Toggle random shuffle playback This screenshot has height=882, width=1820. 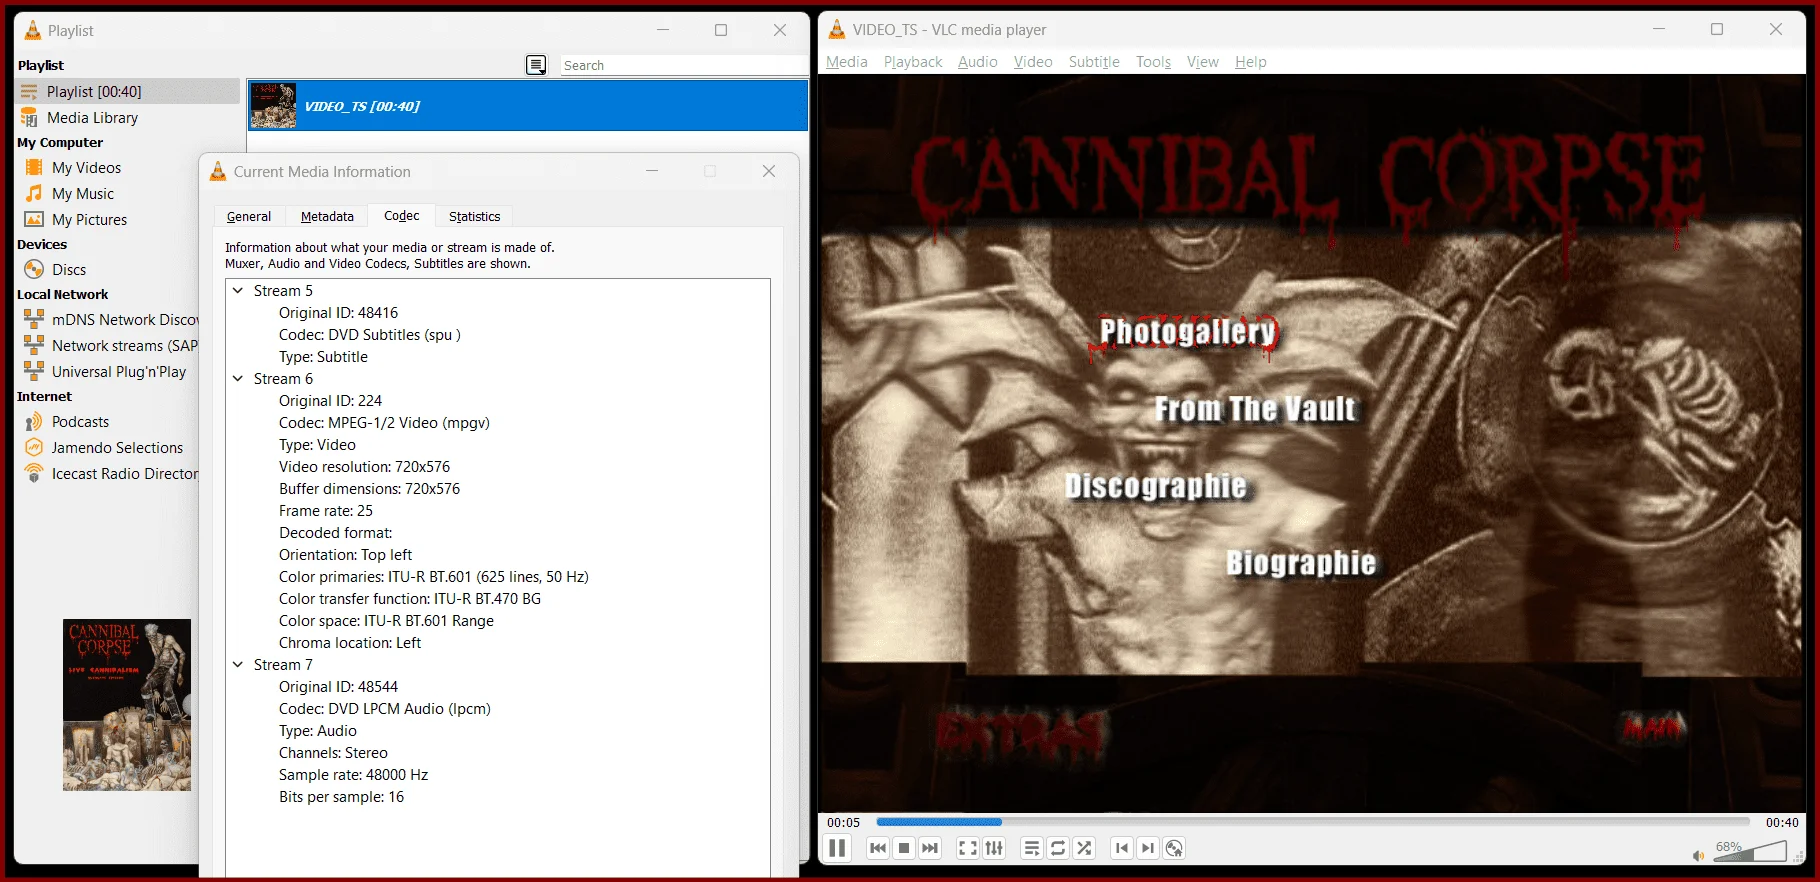point(1084,848)
